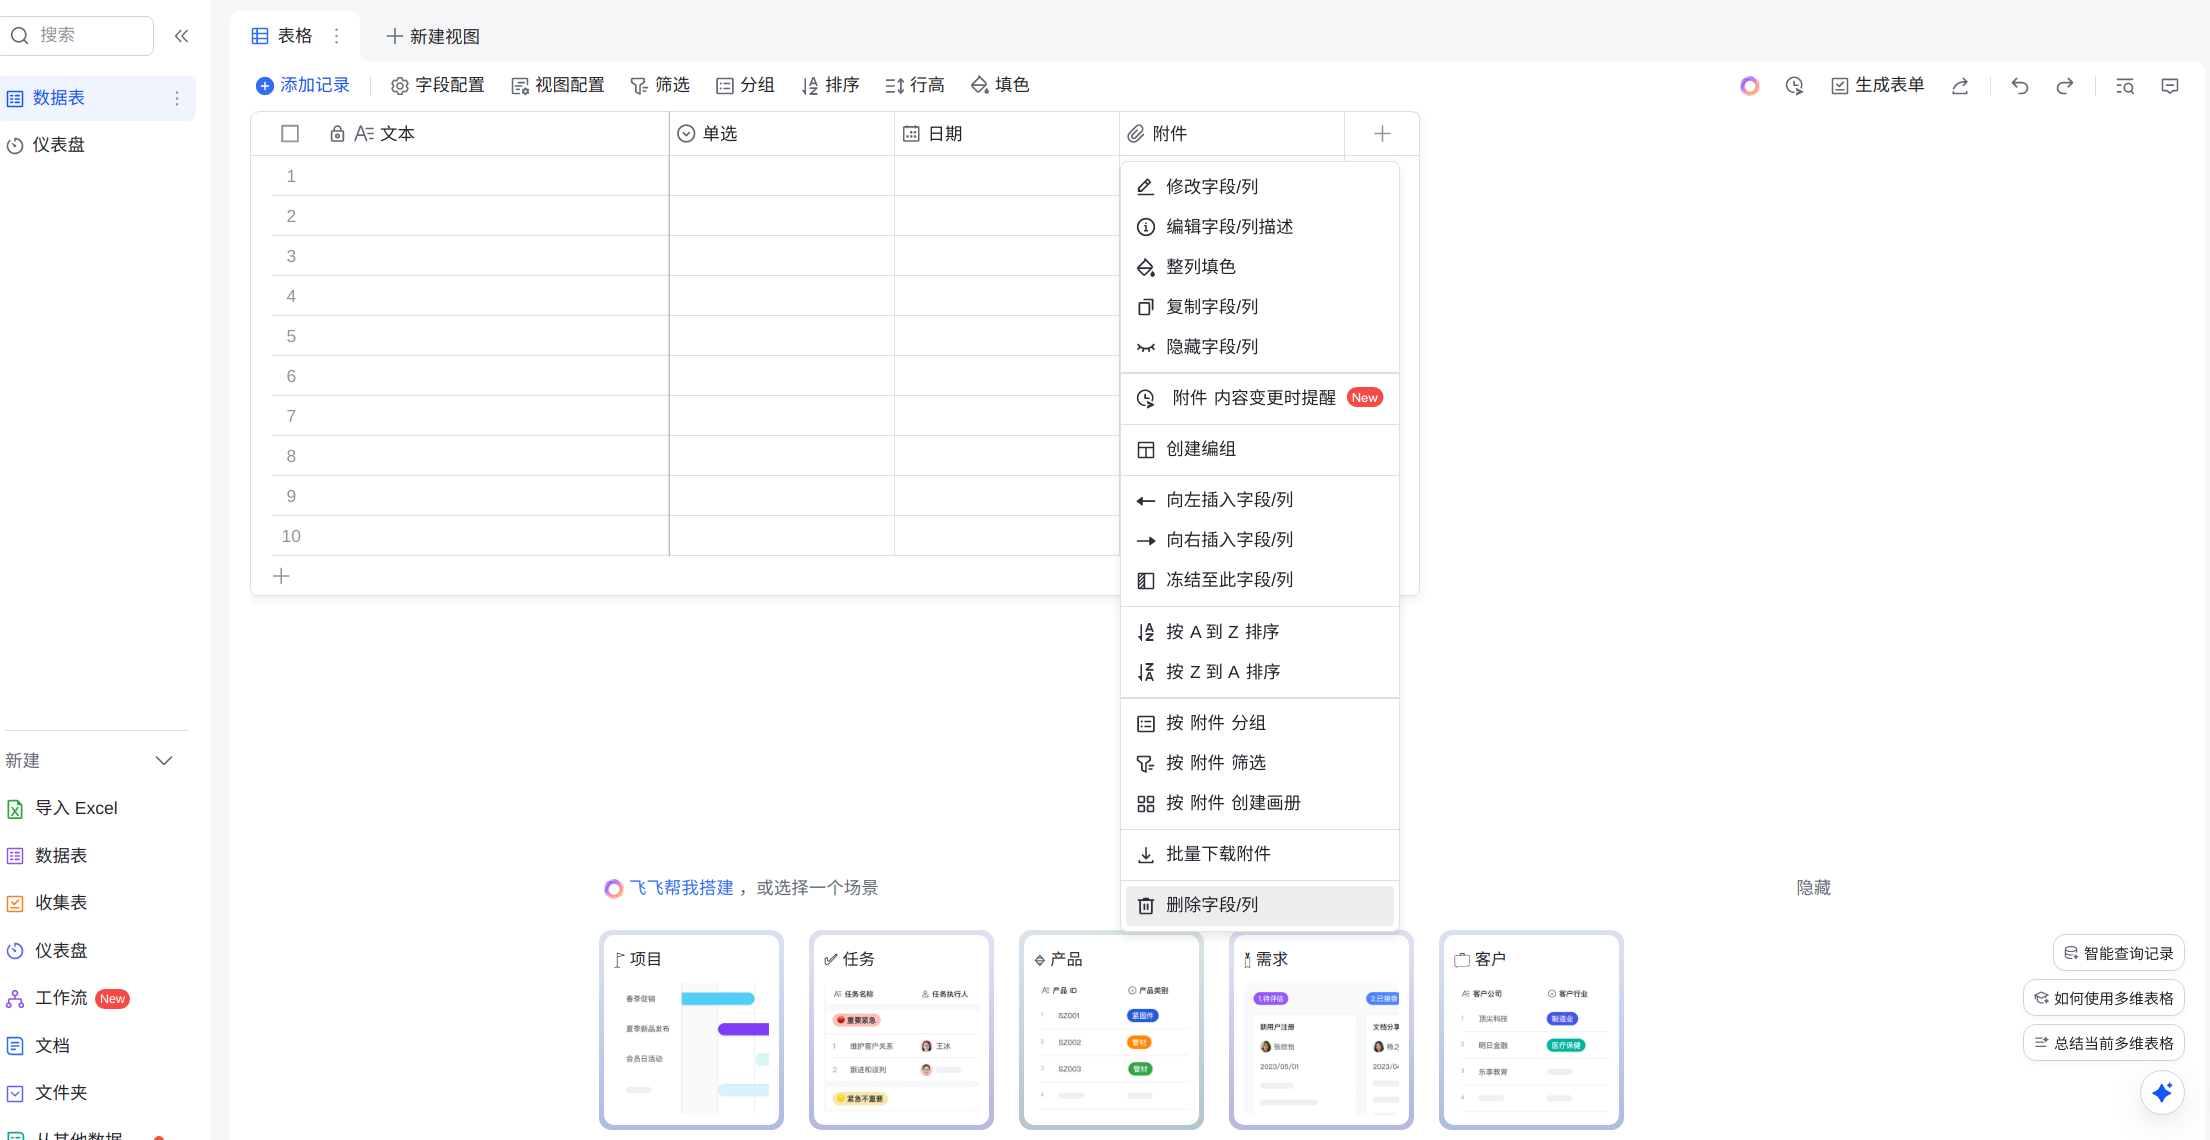Open the 填色 fill color dropdown

pyautogui.click(x=1000, y=86)
